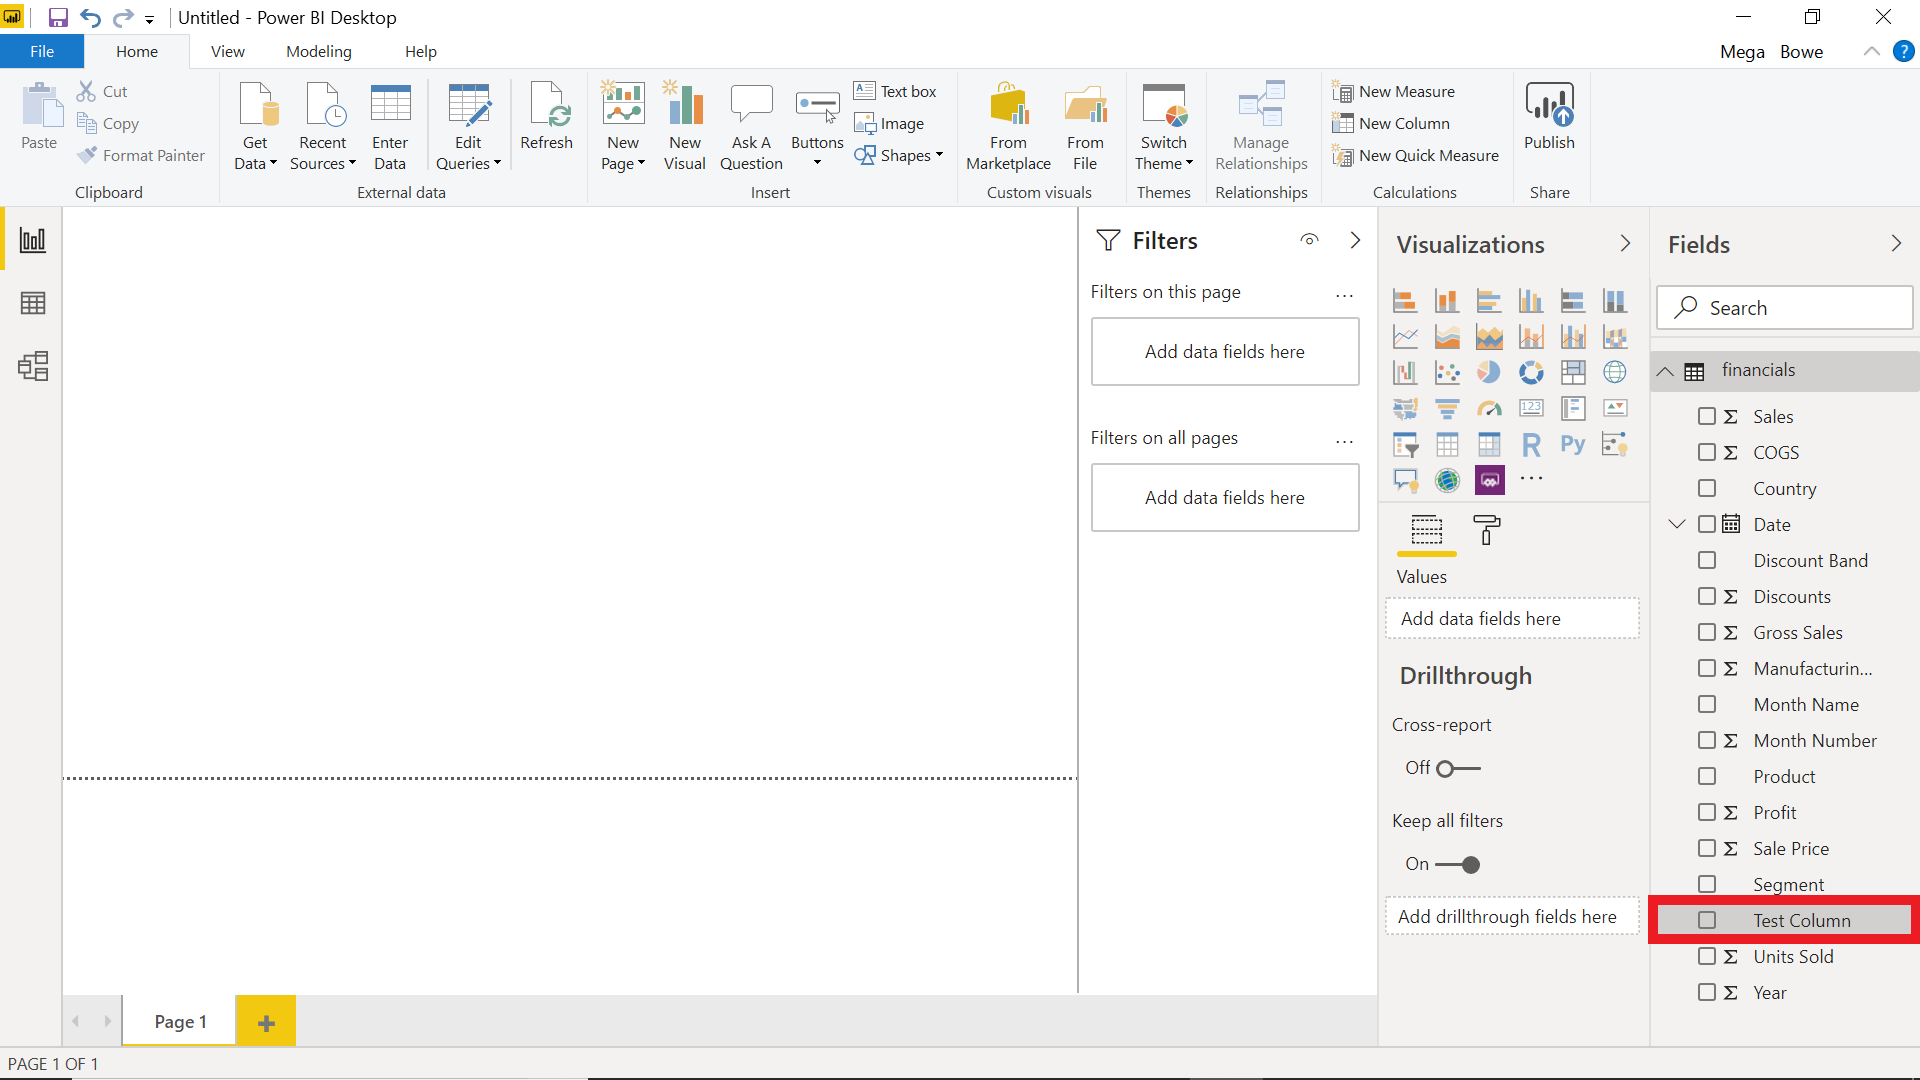Open Switch Theme dropdown
The image size is (1920, 1080).
click(1164, 126)
